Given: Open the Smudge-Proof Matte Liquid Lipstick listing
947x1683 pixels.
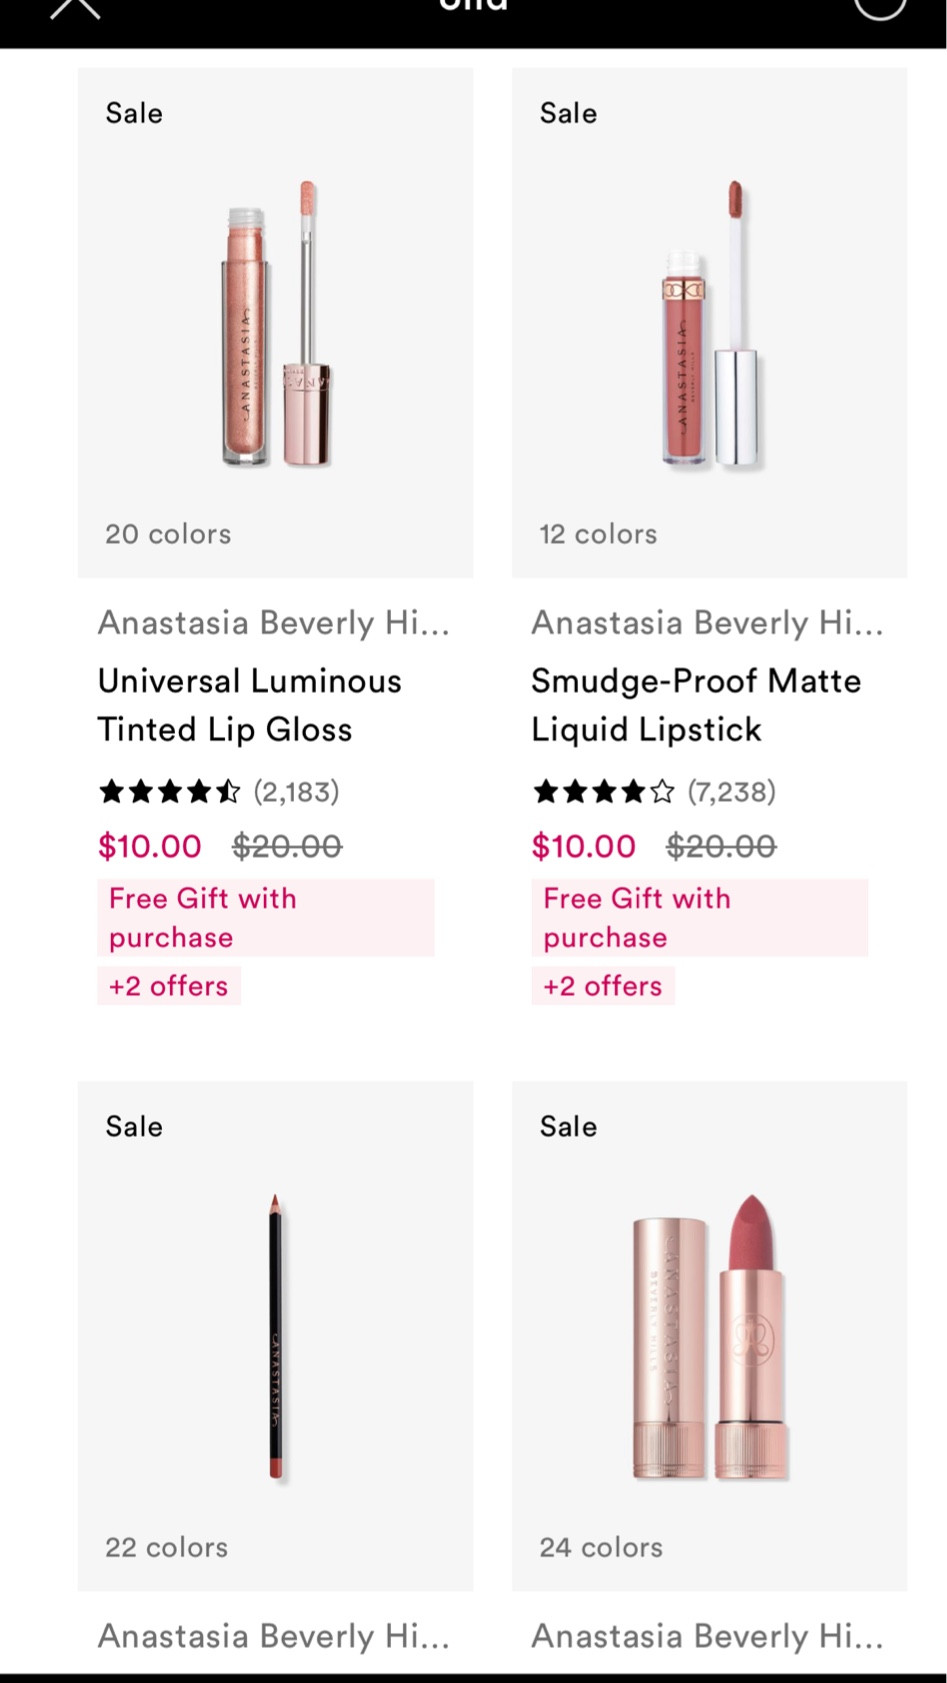Looking at the screenshot, I should 695,704.
